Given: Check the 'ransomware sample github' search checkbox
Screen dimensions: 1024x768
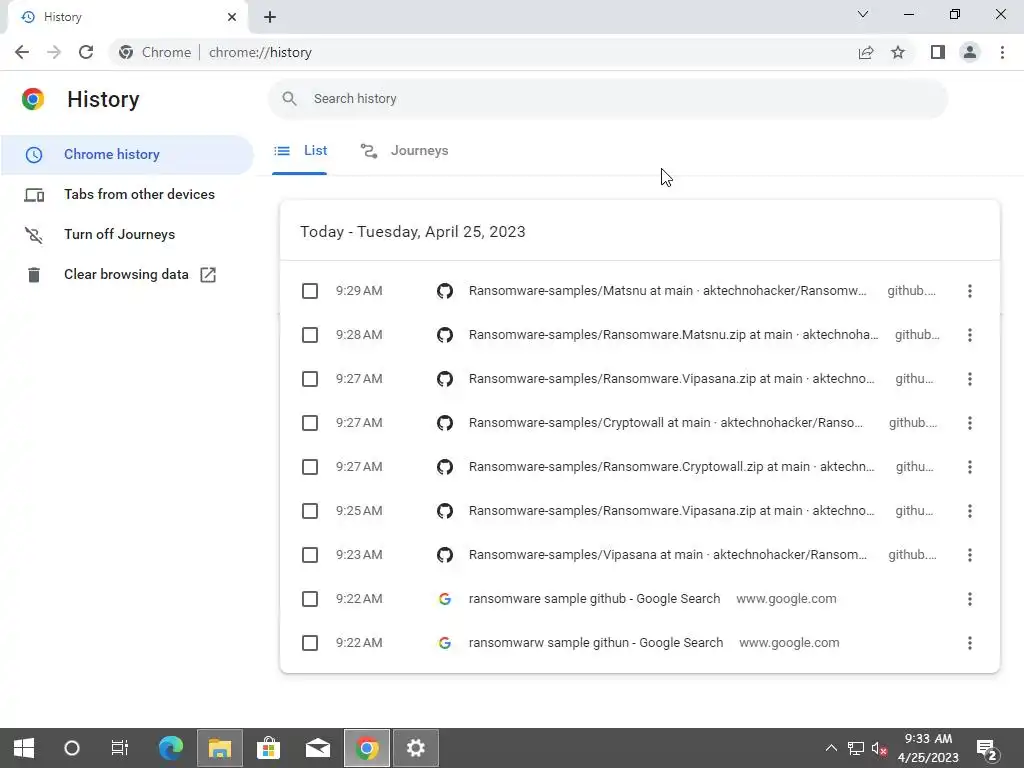Looking at the screenshot, I should coord(310,599).
